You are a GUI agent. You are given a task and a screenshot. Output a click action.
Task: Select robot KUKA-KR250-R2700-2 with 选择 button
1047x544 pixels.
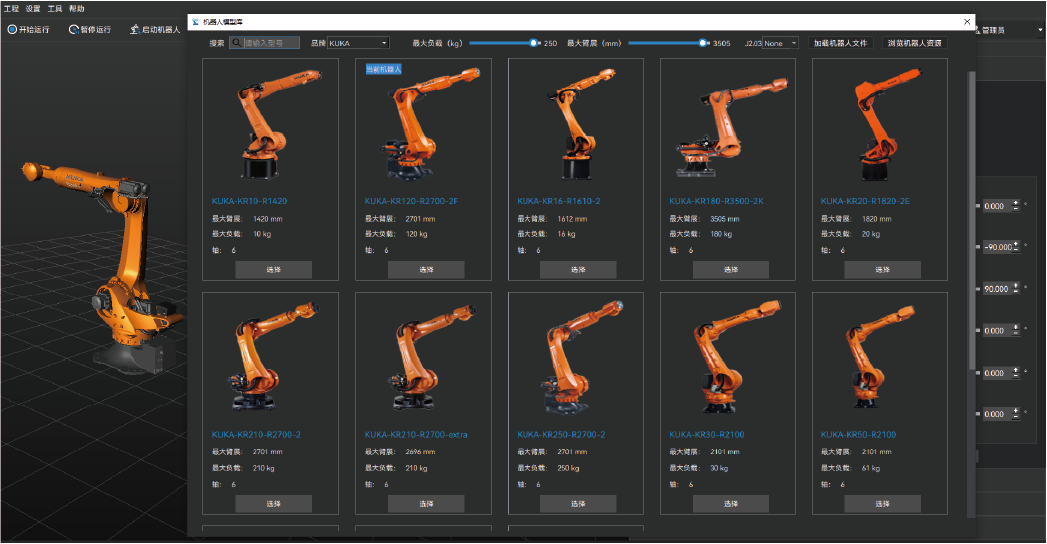[578, 504]
